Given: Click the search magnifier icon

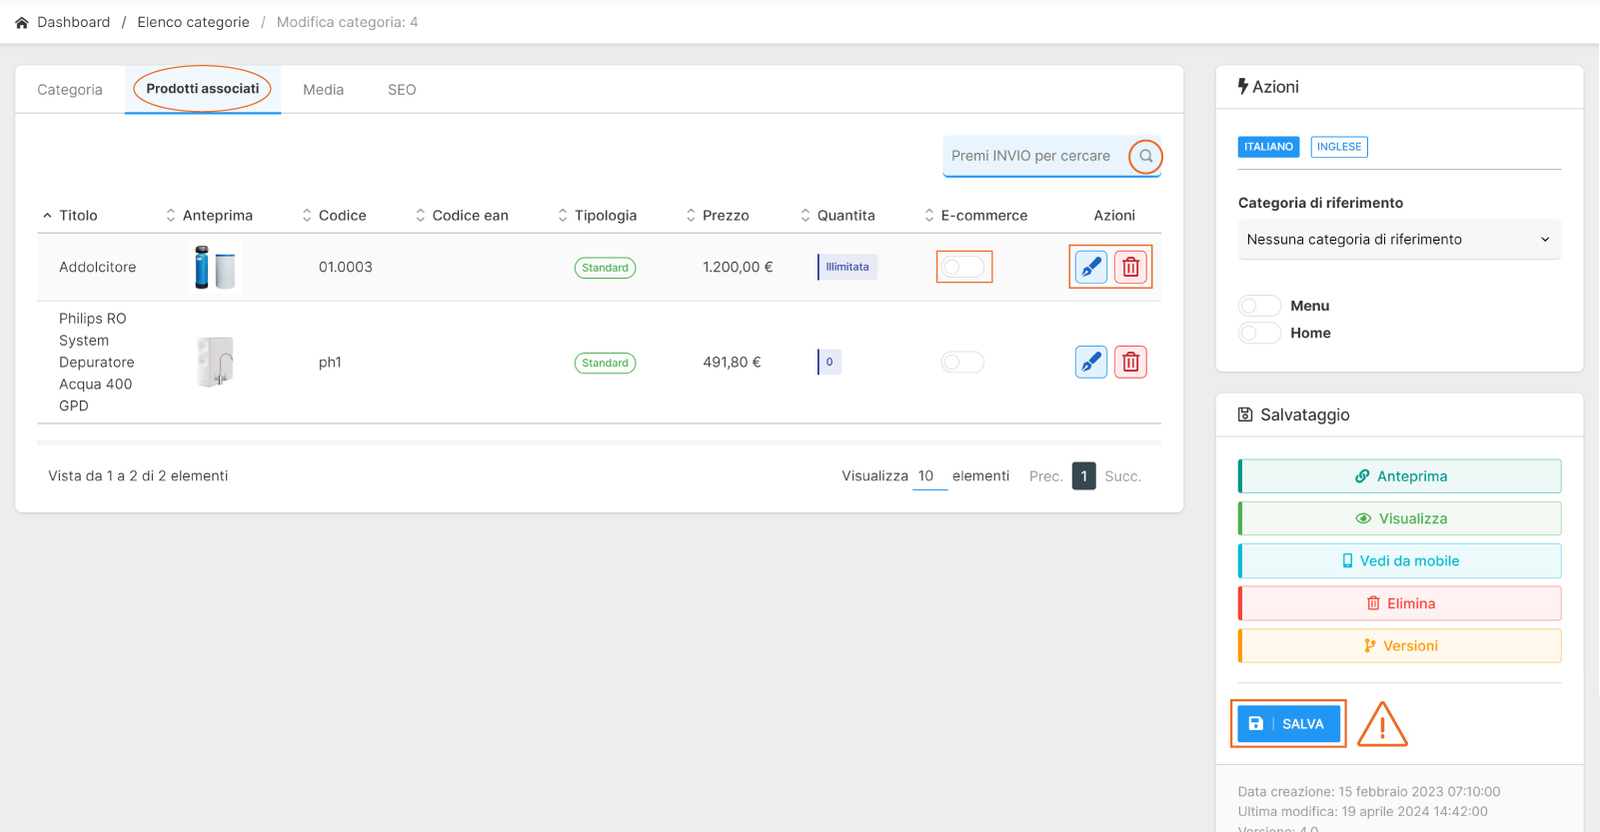Looking at the screenshot, I should coord(1146,157).
